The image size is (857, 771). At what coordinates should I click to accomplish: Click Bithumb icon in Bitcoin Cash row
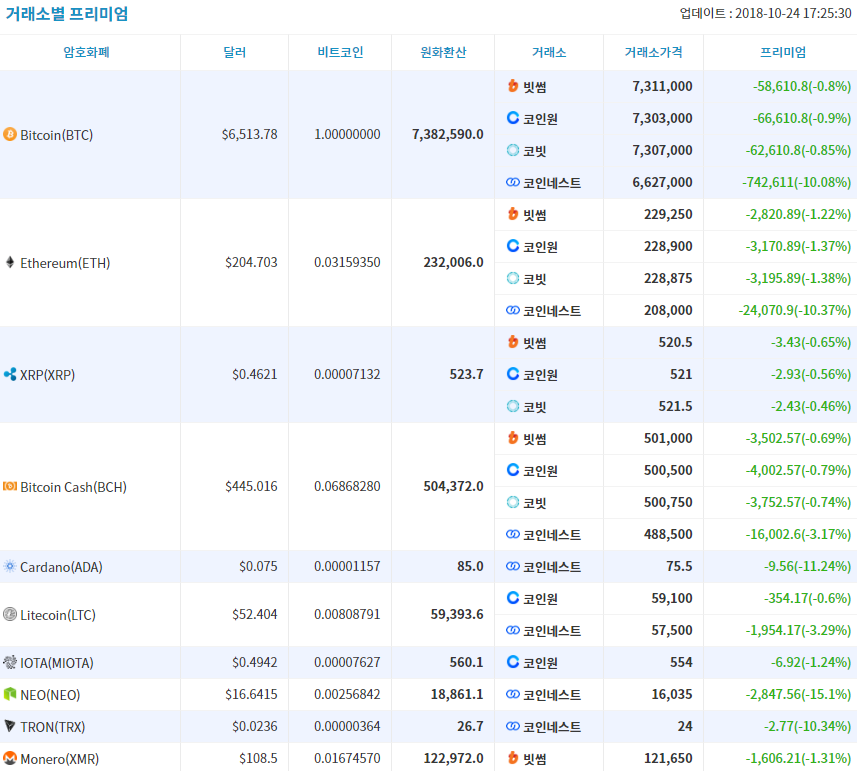[513, 438]
